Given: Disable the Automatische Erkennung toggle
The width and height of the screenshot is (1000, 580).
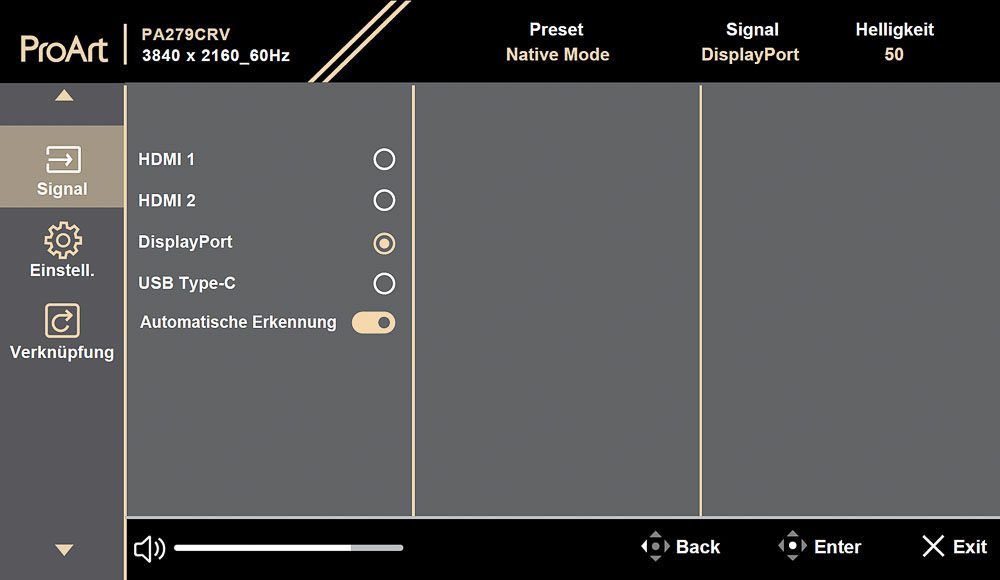Looking at the screenshot, I should tap(374, 323).
